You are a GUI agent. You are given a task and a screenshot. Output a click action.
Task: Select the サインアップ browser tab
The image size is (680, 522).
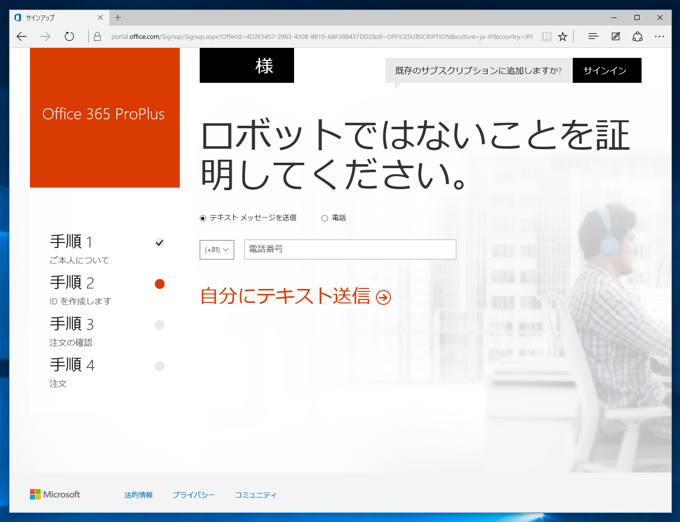tap(59, 18)
